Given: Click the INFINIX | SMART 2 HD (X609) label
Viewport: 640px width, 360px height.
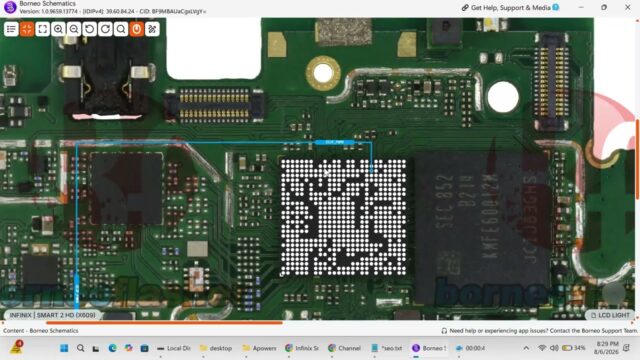Looking at the screenshot, I should coord(52,315).
